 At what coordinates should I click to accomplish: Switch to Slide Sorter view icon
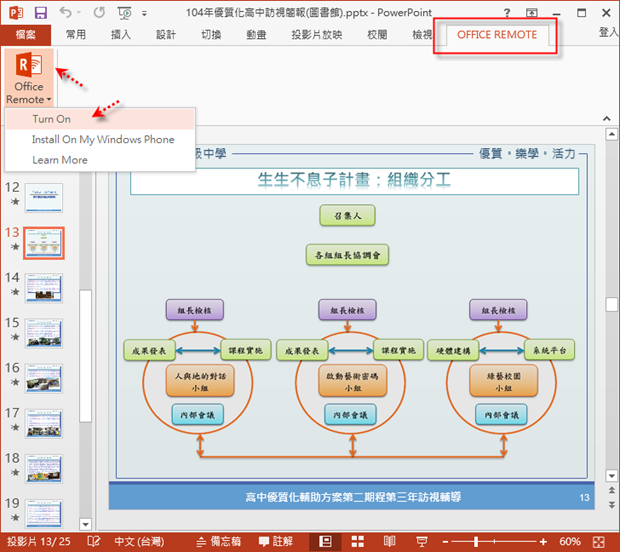(357, 541)
